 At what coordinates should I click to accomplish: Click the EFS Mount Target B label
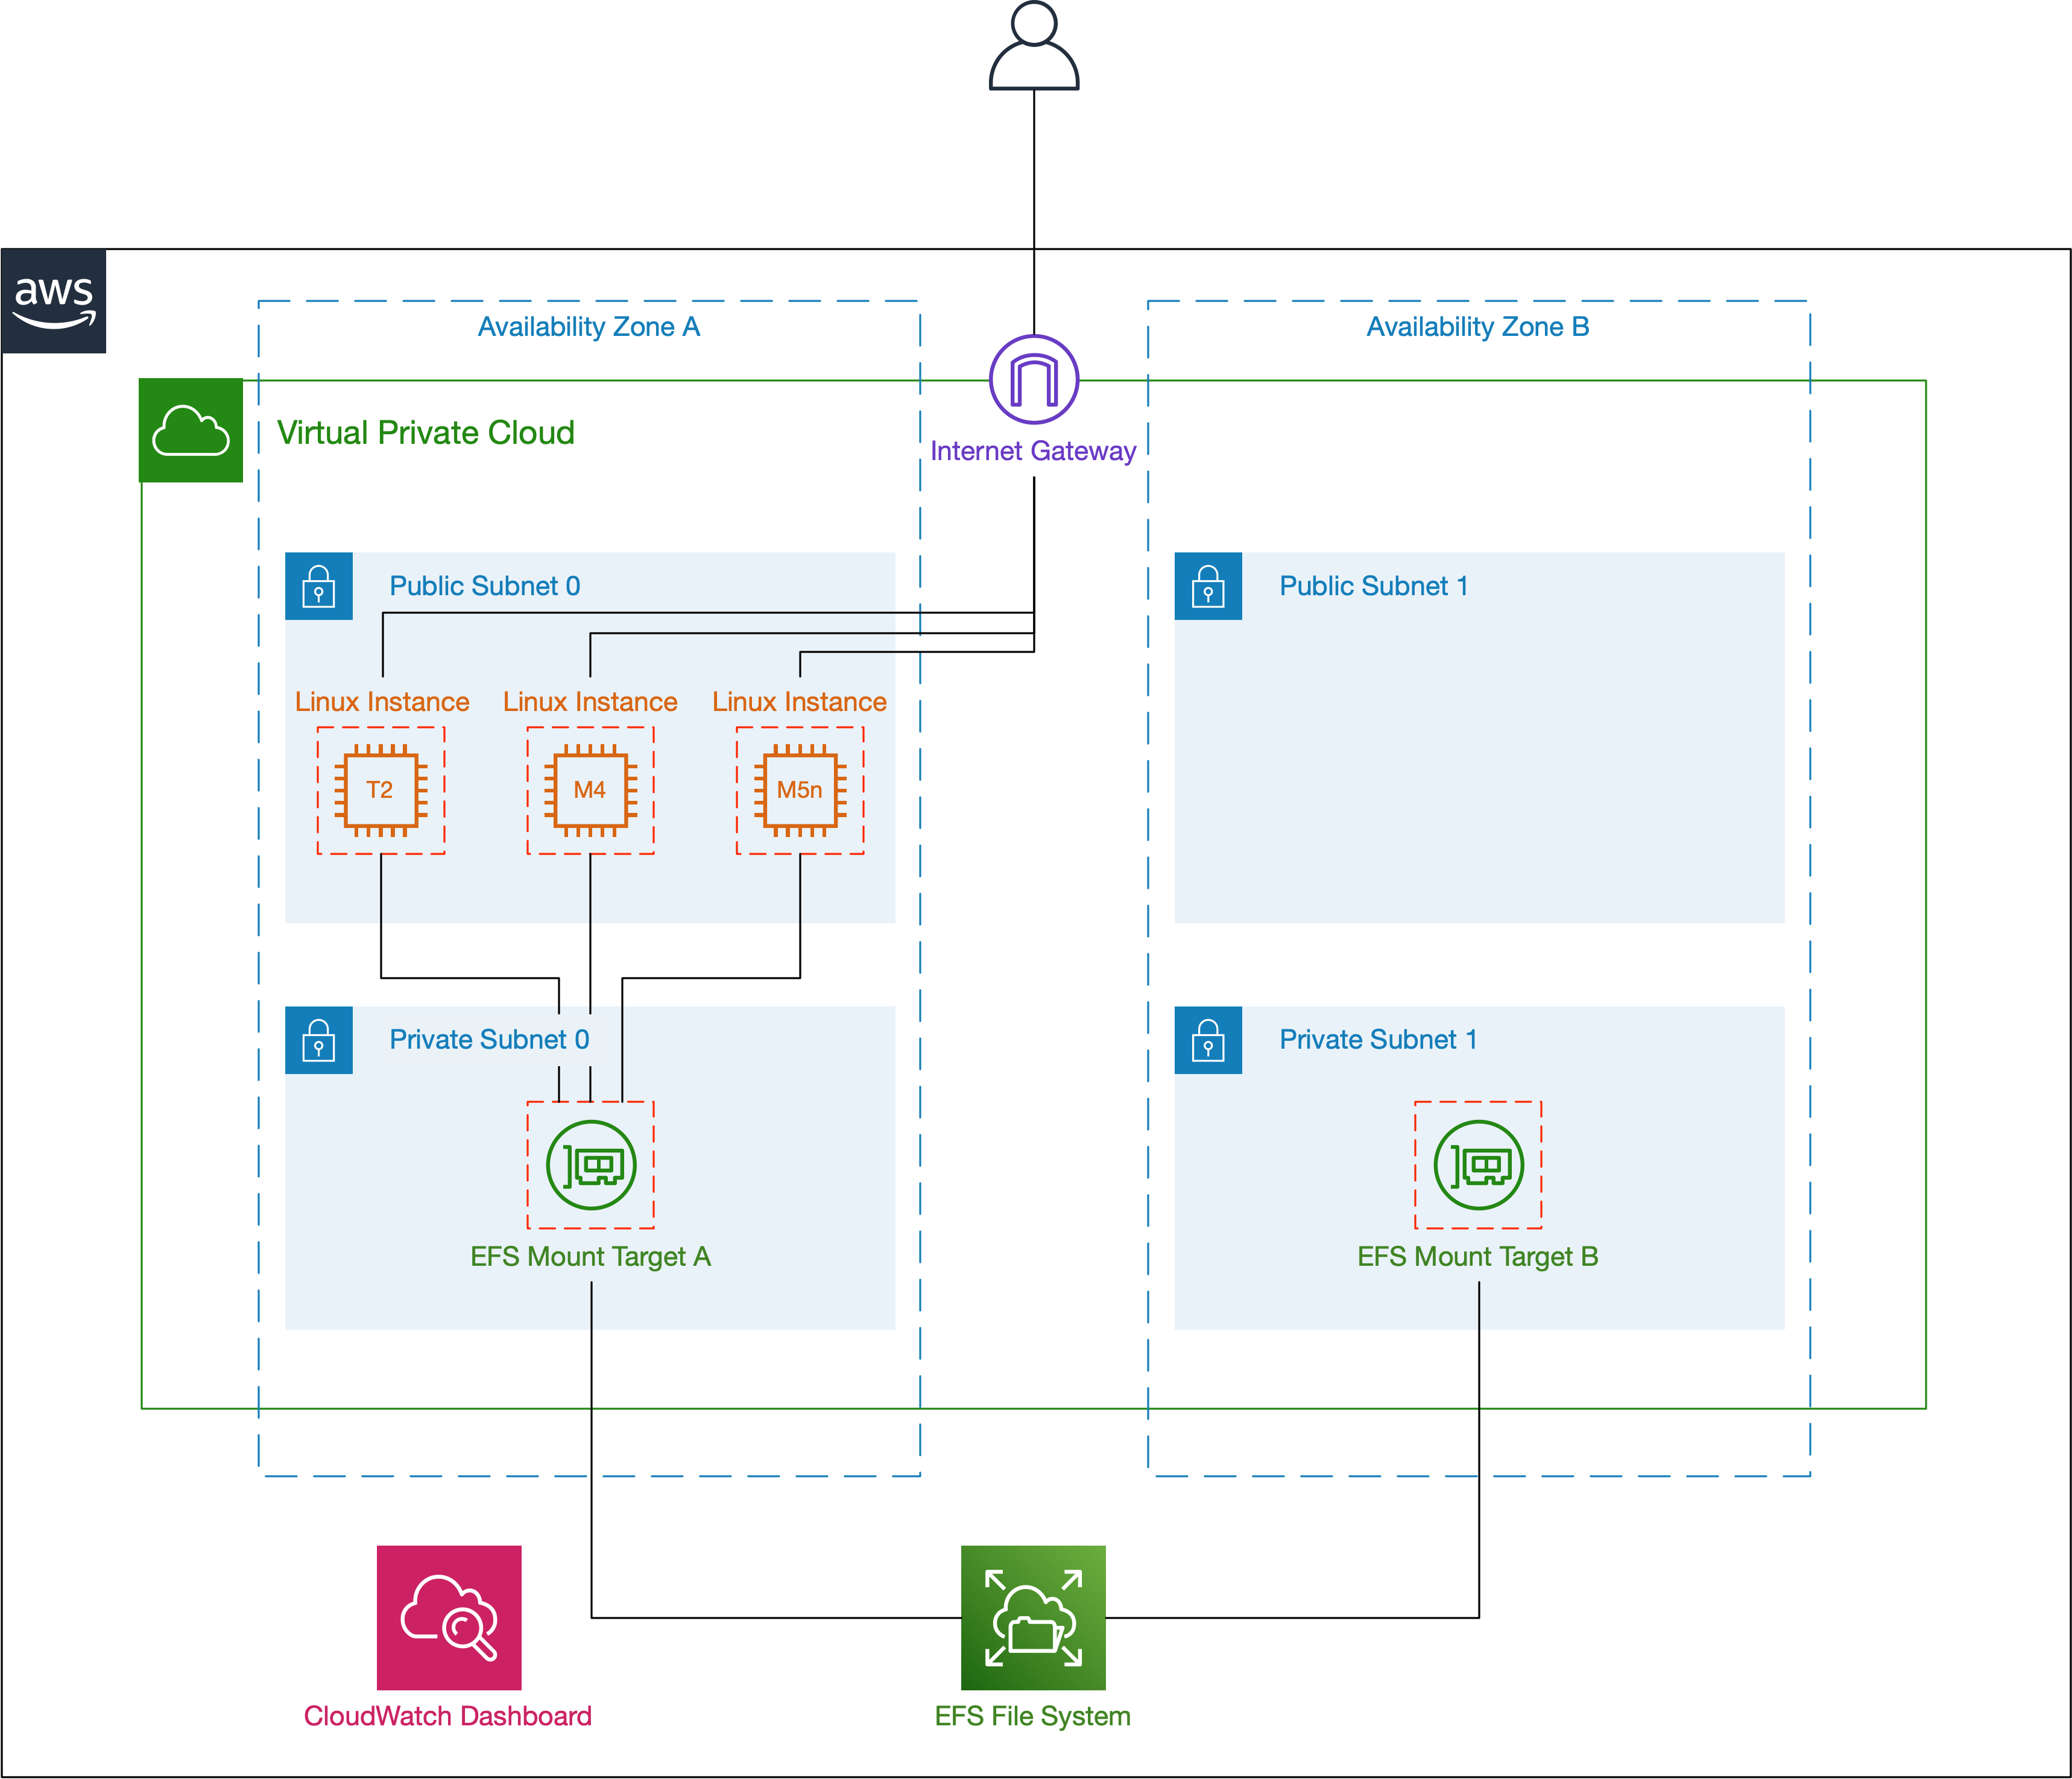coord(1478,1257)
